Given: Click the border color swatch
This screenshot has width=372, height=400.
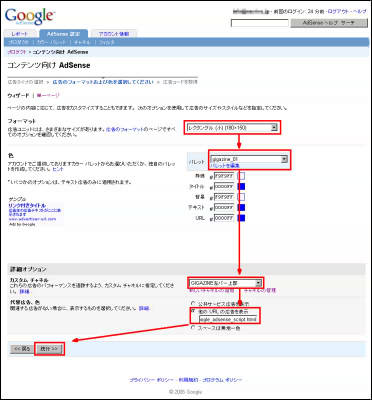Looking at the screenshot, I should (241, 176).
